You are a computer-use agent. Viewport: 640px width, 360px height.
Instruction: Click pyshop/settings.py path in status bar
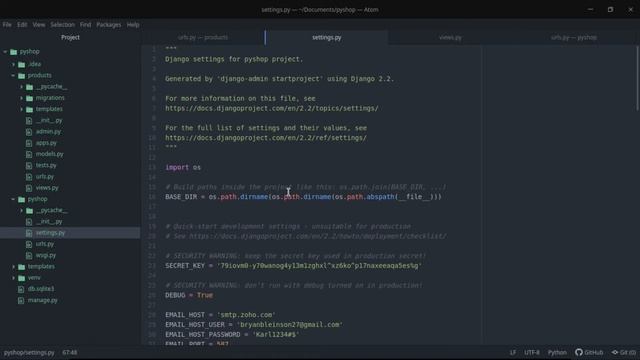[x=29, y=352]
